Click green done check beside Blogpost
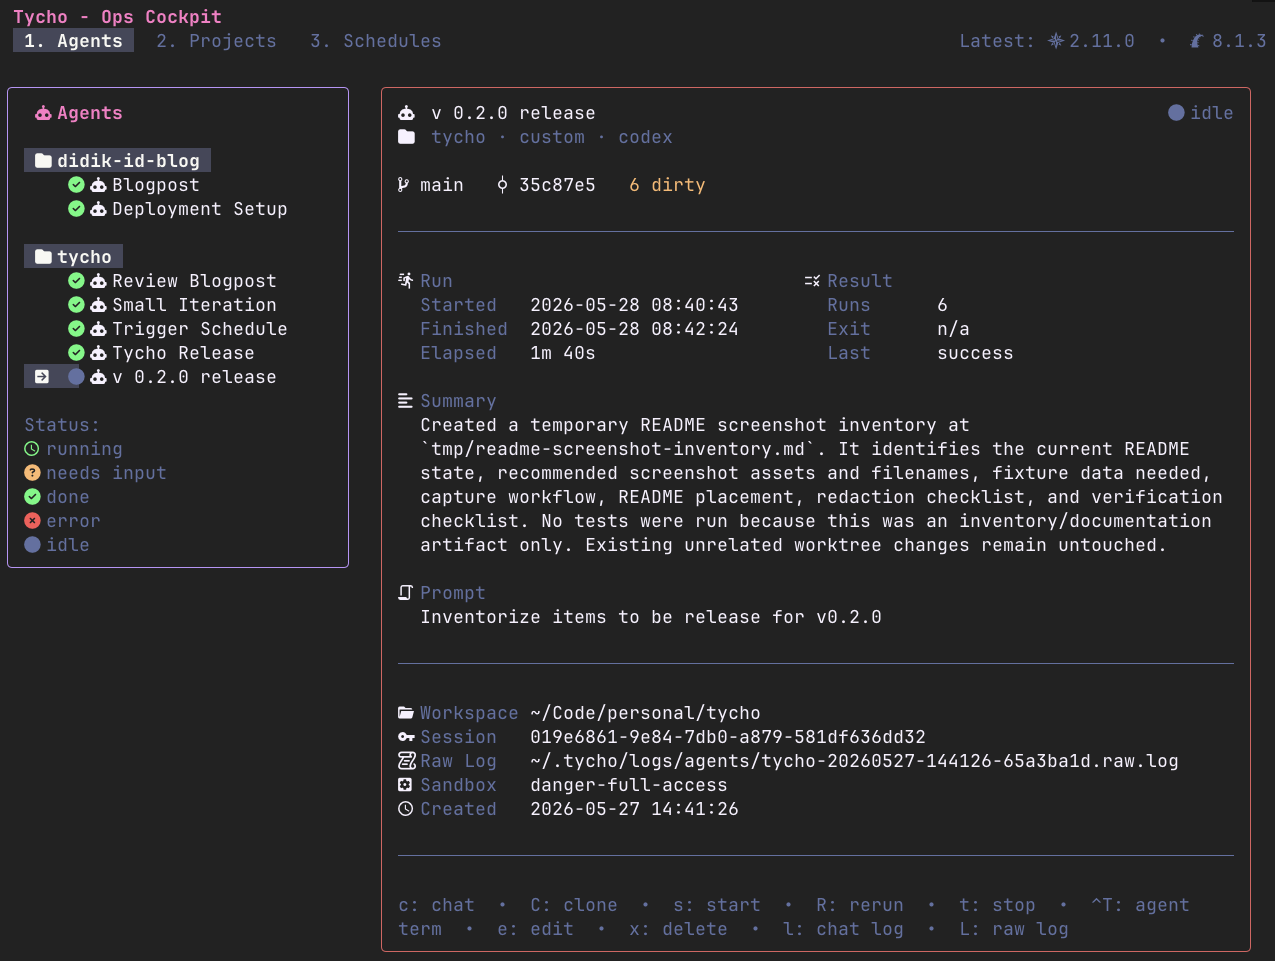Viewport: 1275px width, 961px height. pyautogui.click(x=76, y=185)
